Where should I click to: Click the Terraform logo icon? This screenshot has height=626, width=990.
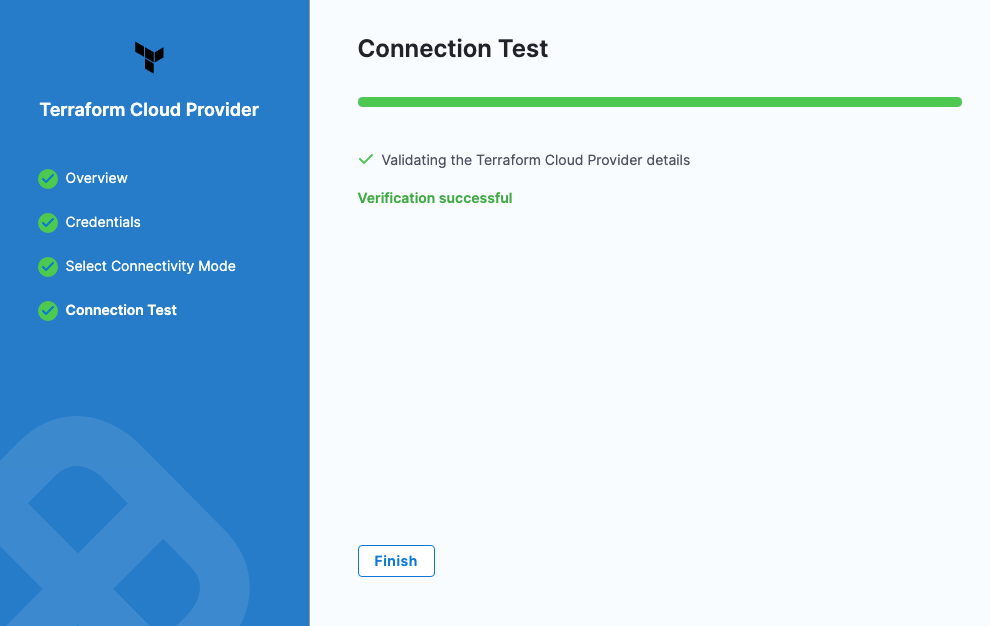(149, 57)
